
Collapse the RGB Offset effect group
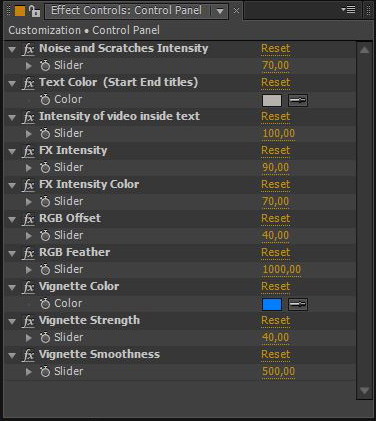click(x=12, y=220)
